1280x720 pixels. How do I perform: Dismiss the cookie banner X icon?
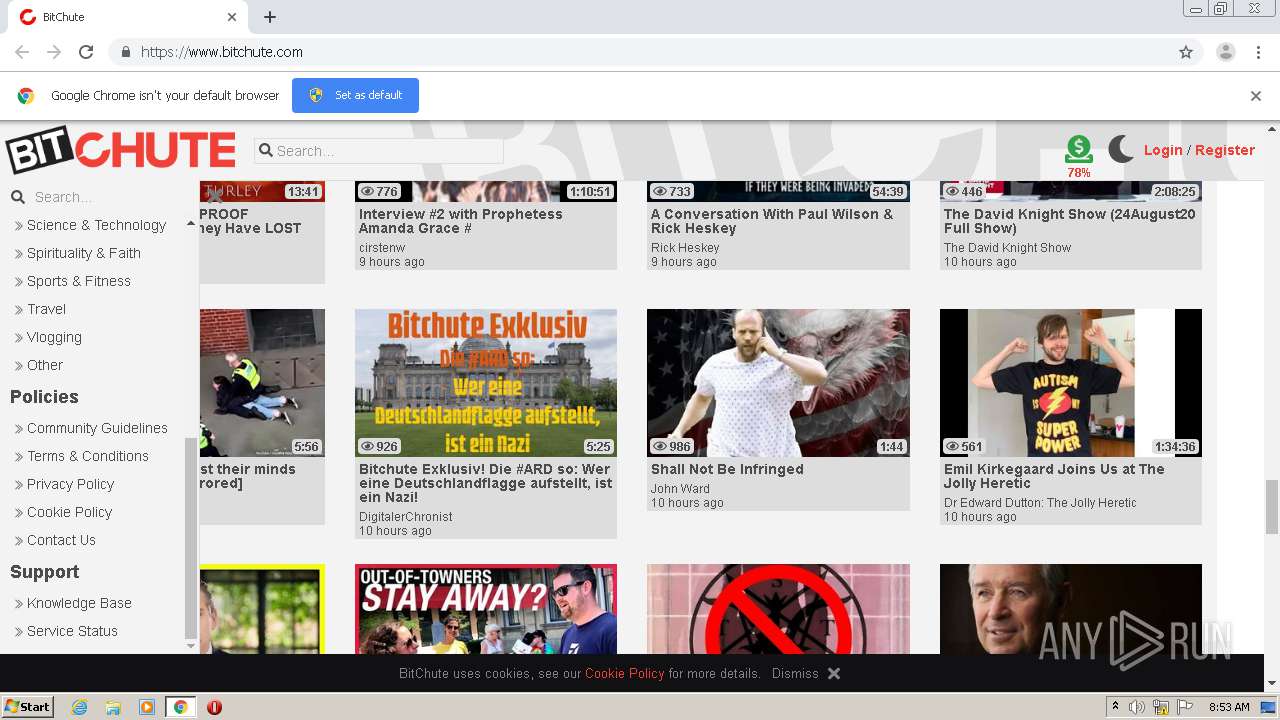834,673
